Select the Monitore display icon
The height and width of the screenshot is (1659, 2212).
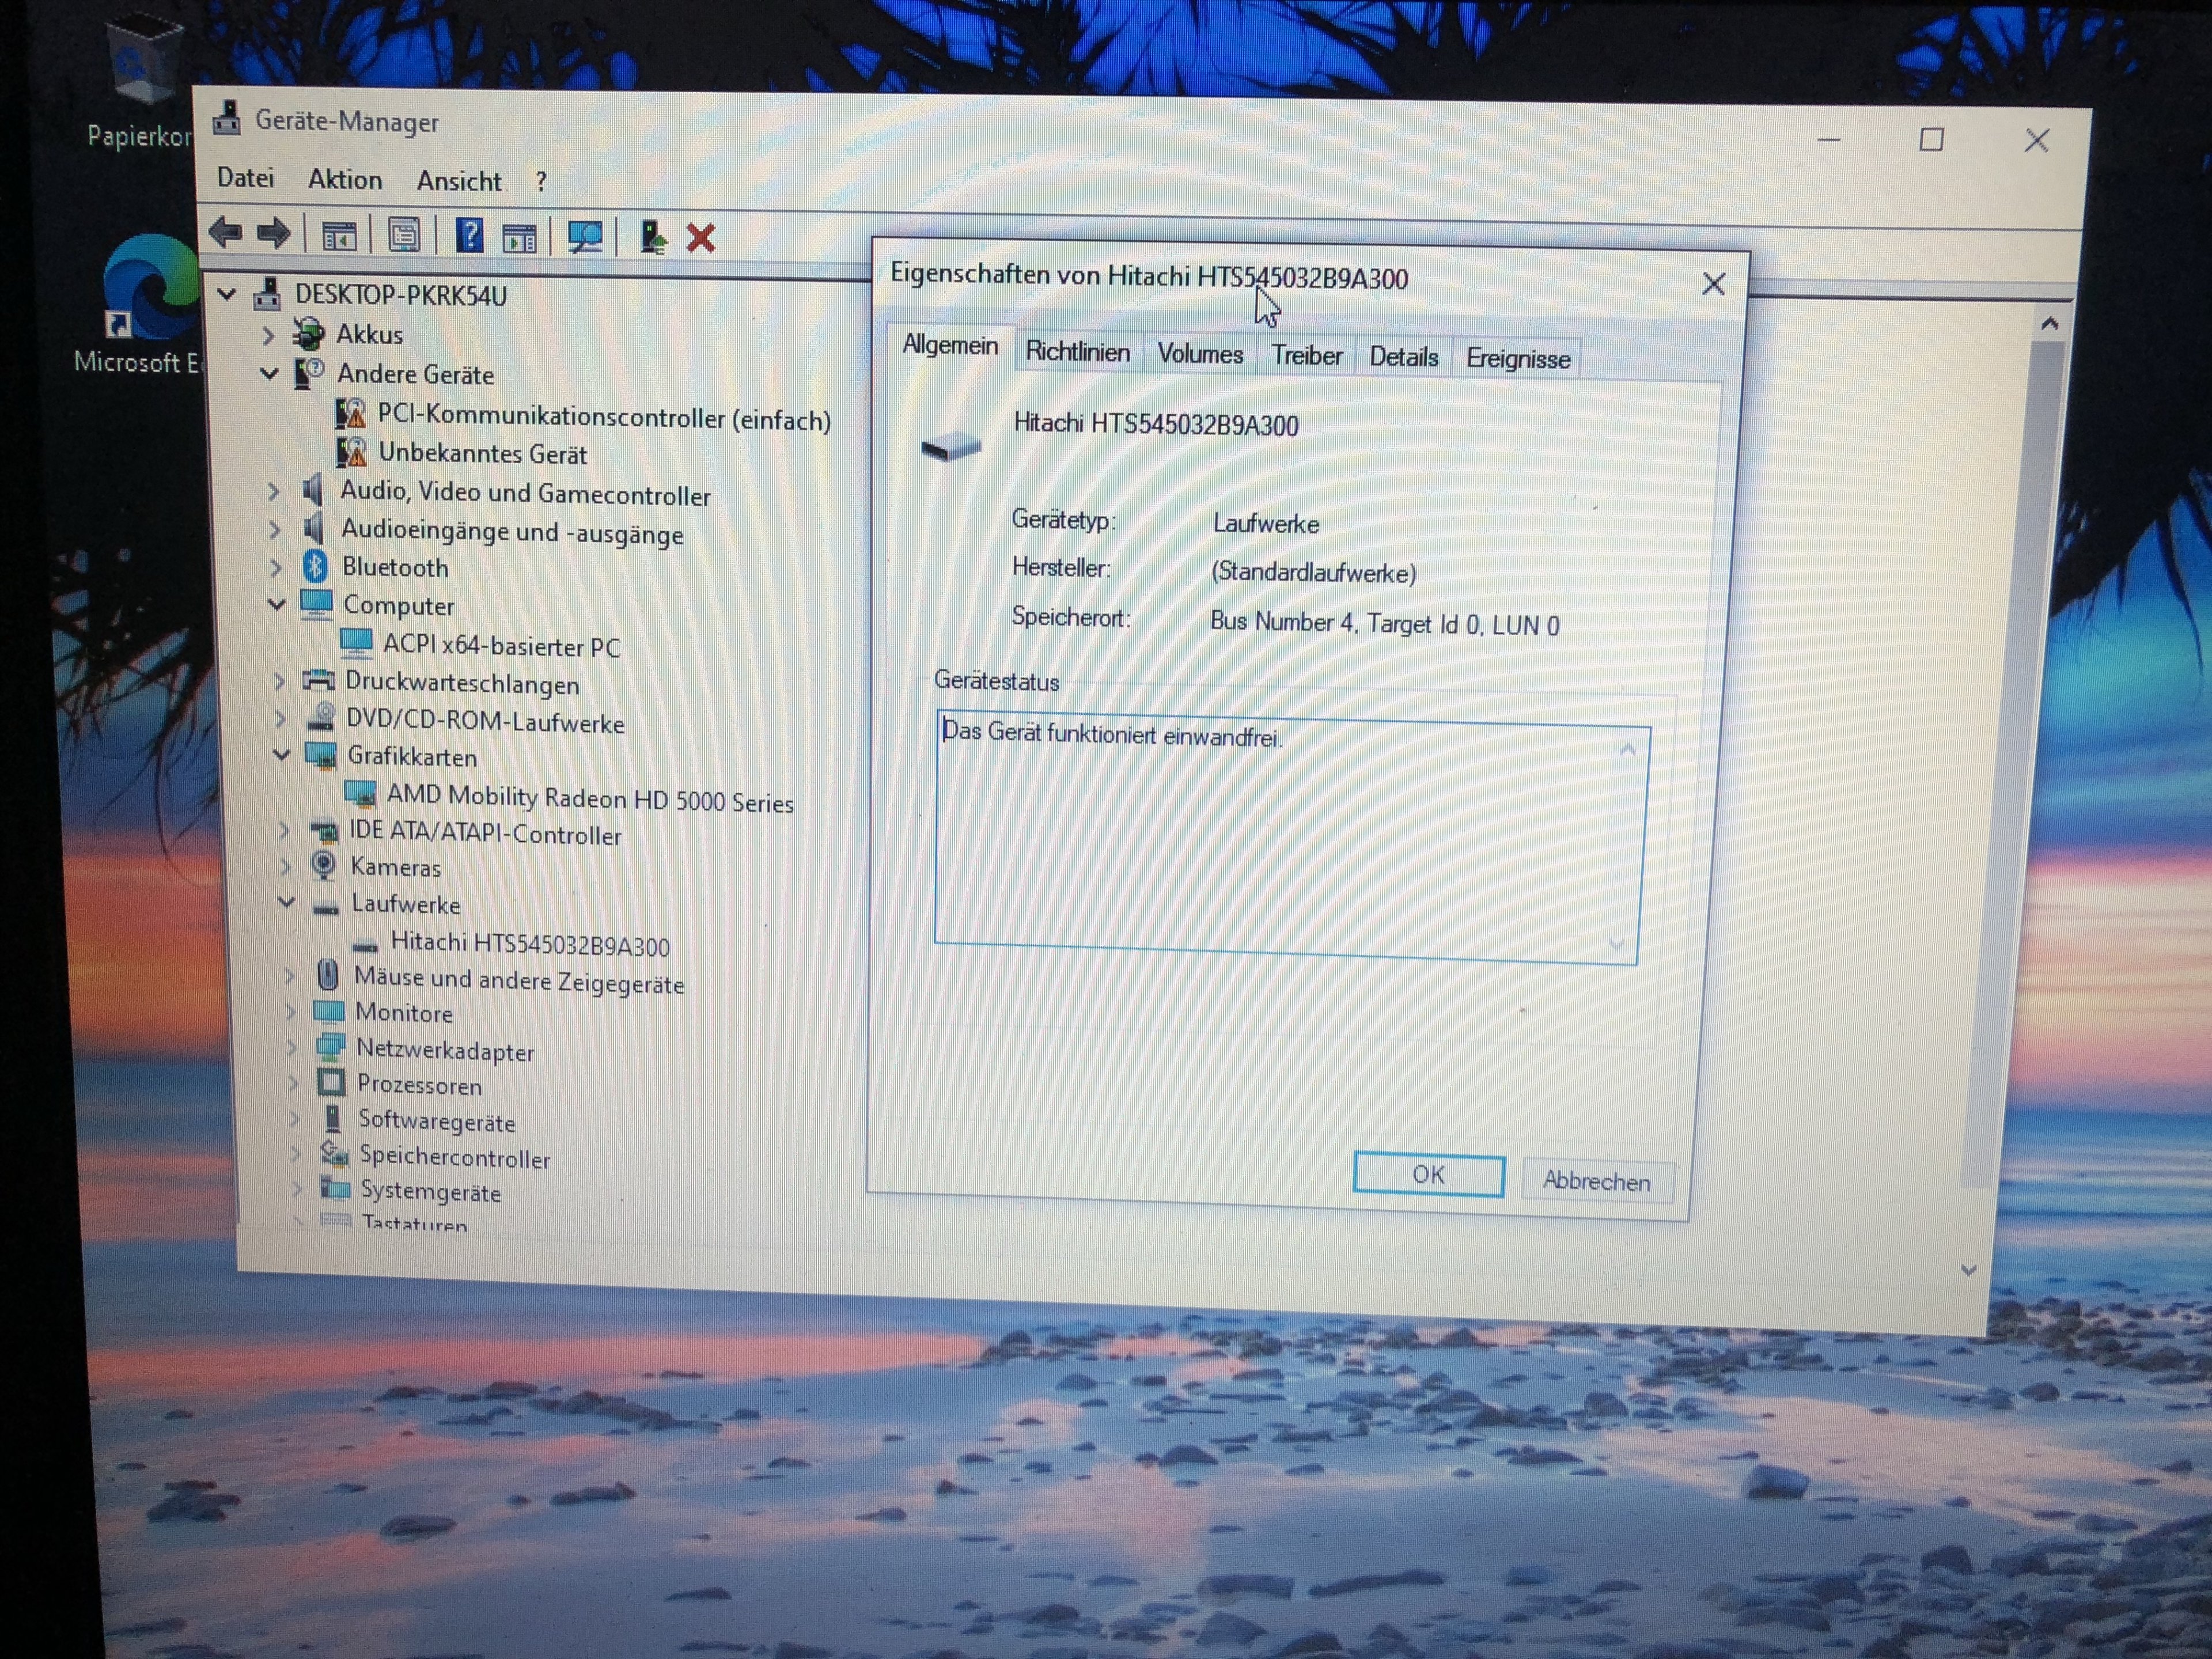[329, 1011]
